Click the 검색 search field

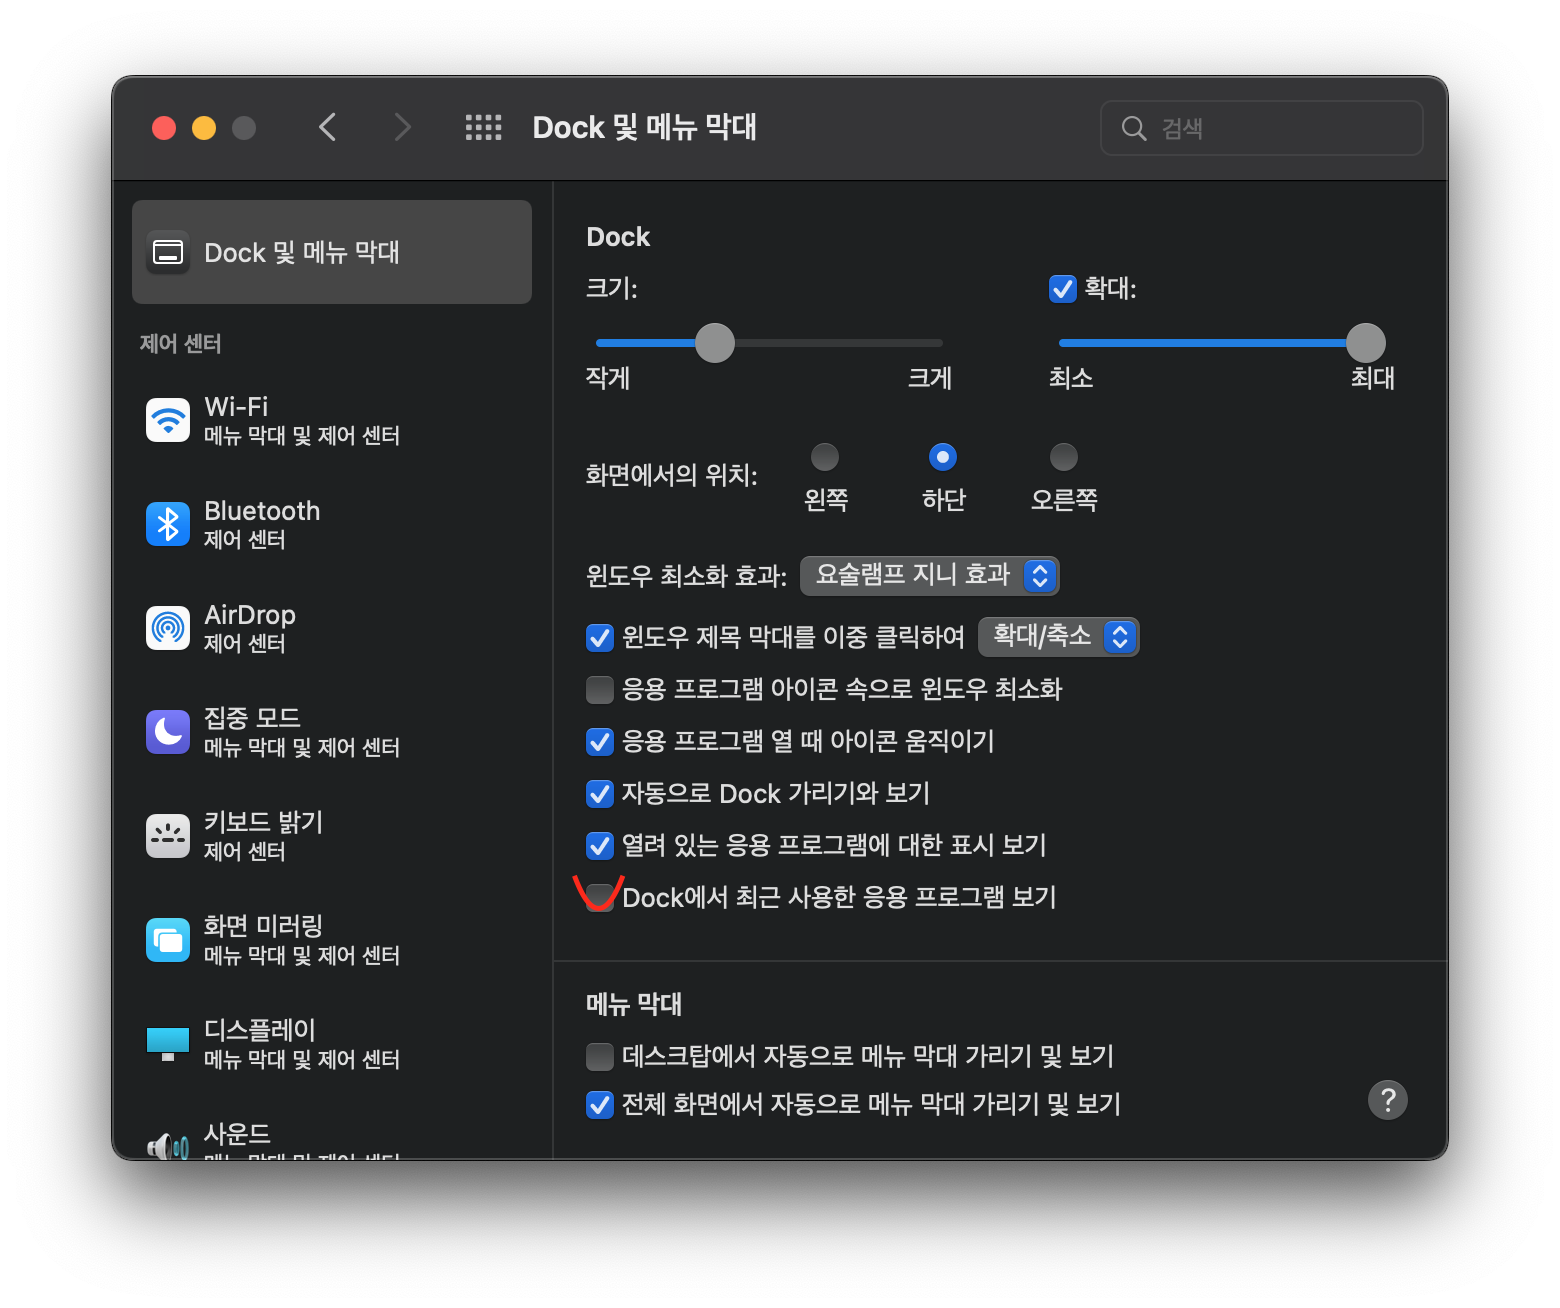tap(1262, 128)
